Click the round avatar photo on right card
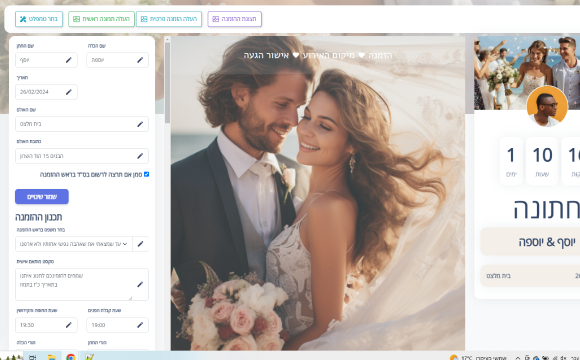Image resolution: width=580 pixels, height=360 pixels. coord(547,107)
